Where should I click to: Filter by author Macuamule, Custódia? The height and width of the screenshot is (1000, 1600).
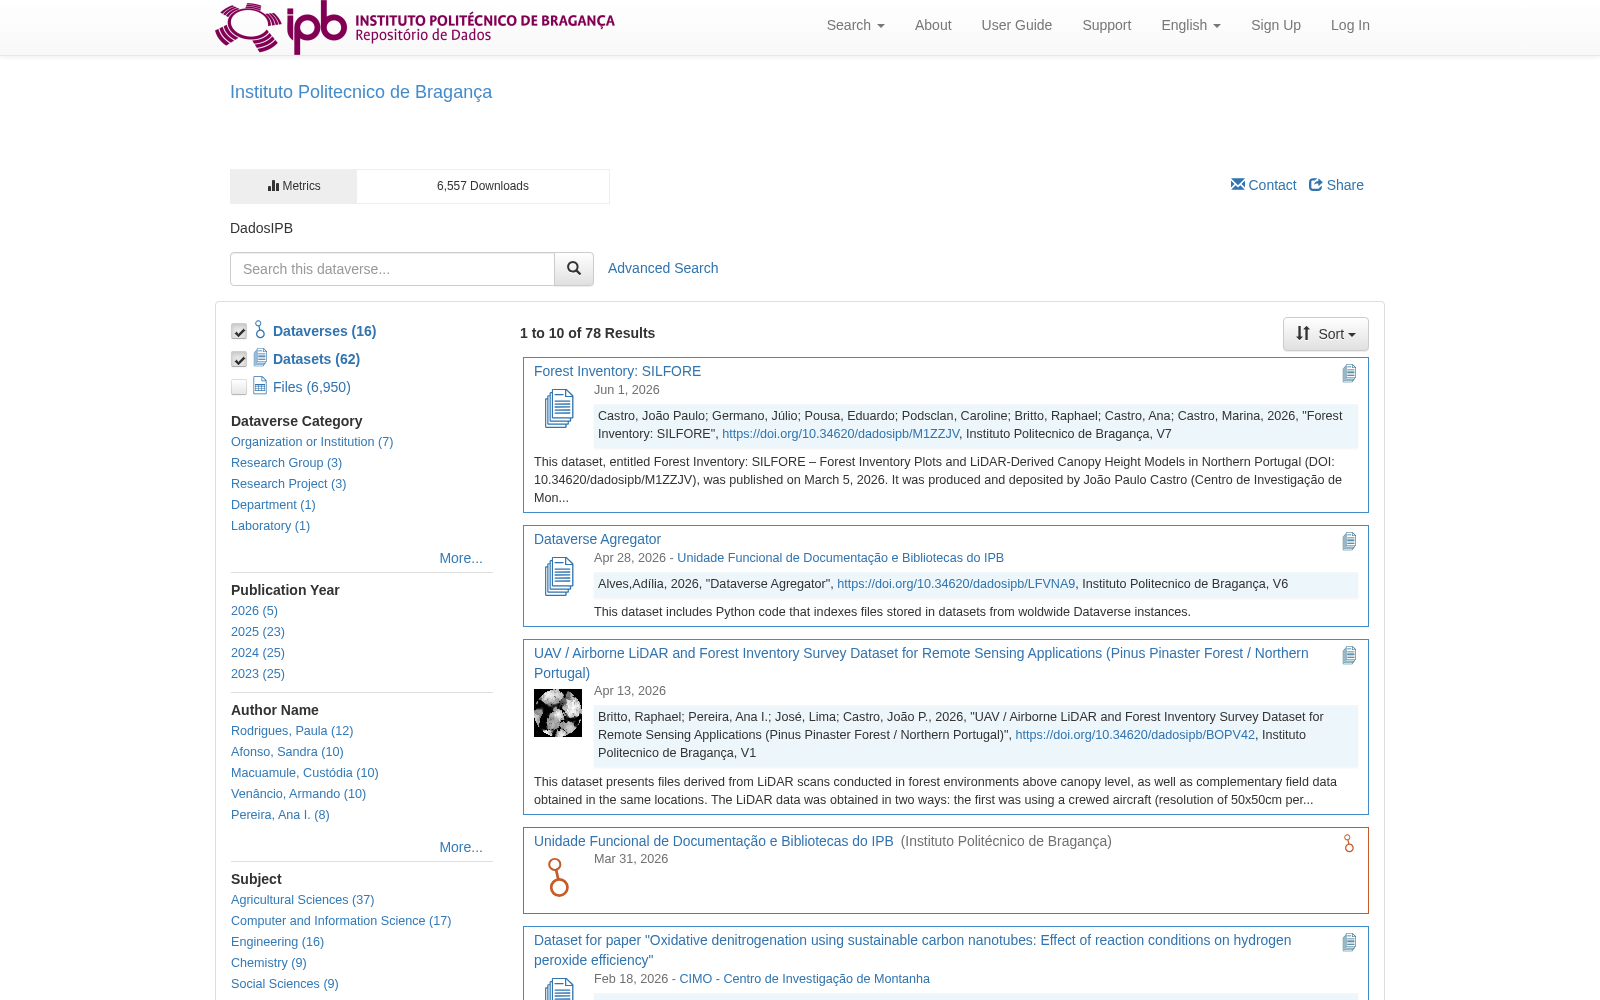305,773
